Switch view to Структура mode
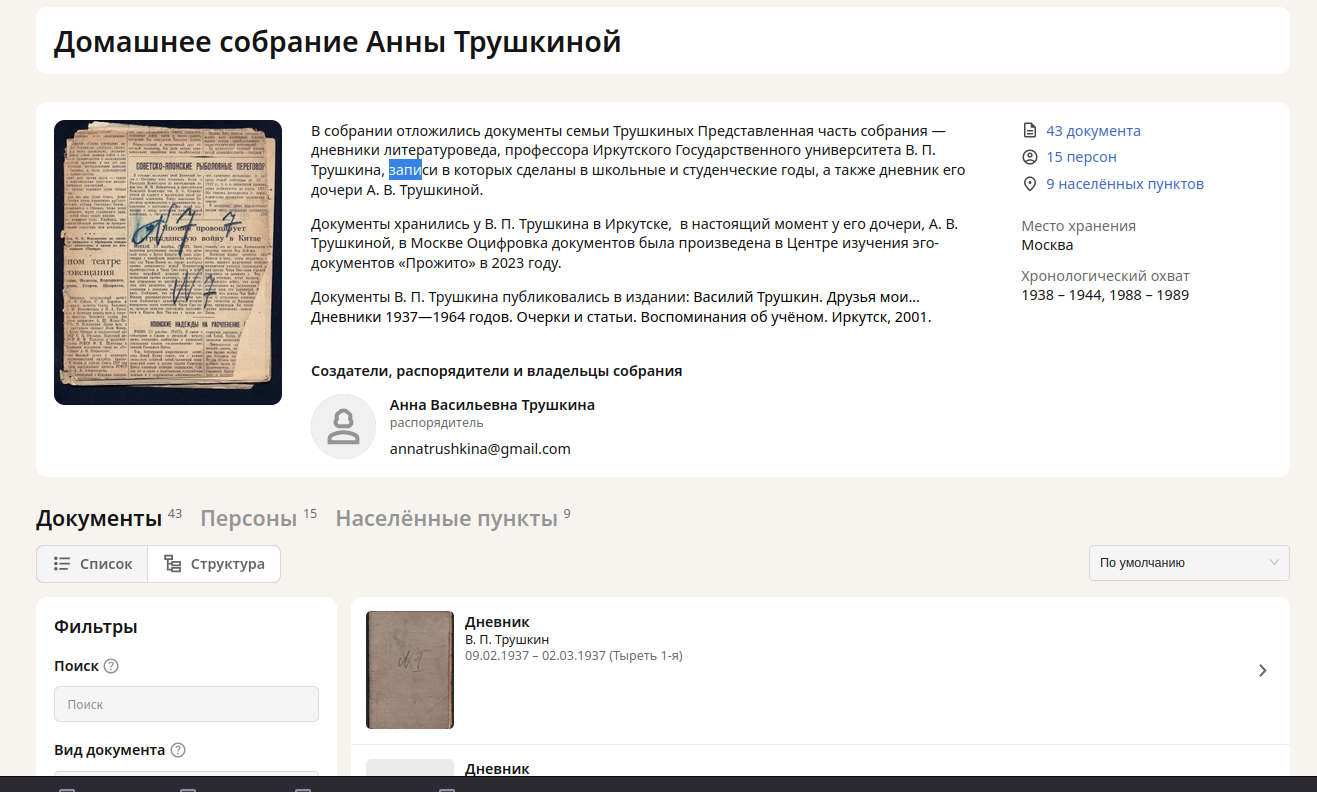This screenshot has height=792, width=1317. (x=215, y=564)
